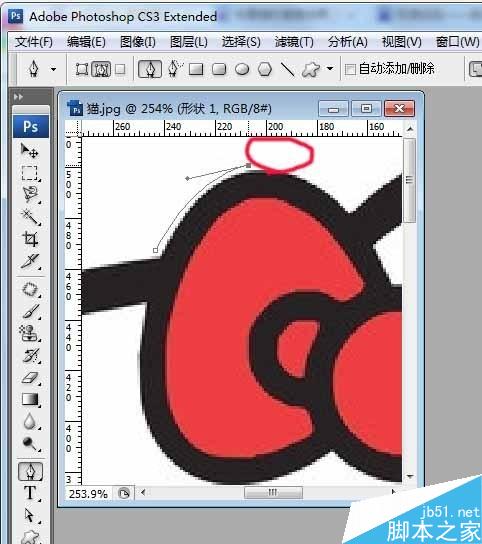Screen dimensions: 482x544
Task: Select the Horizontal Type tool
Action: (x=30, y=493)
